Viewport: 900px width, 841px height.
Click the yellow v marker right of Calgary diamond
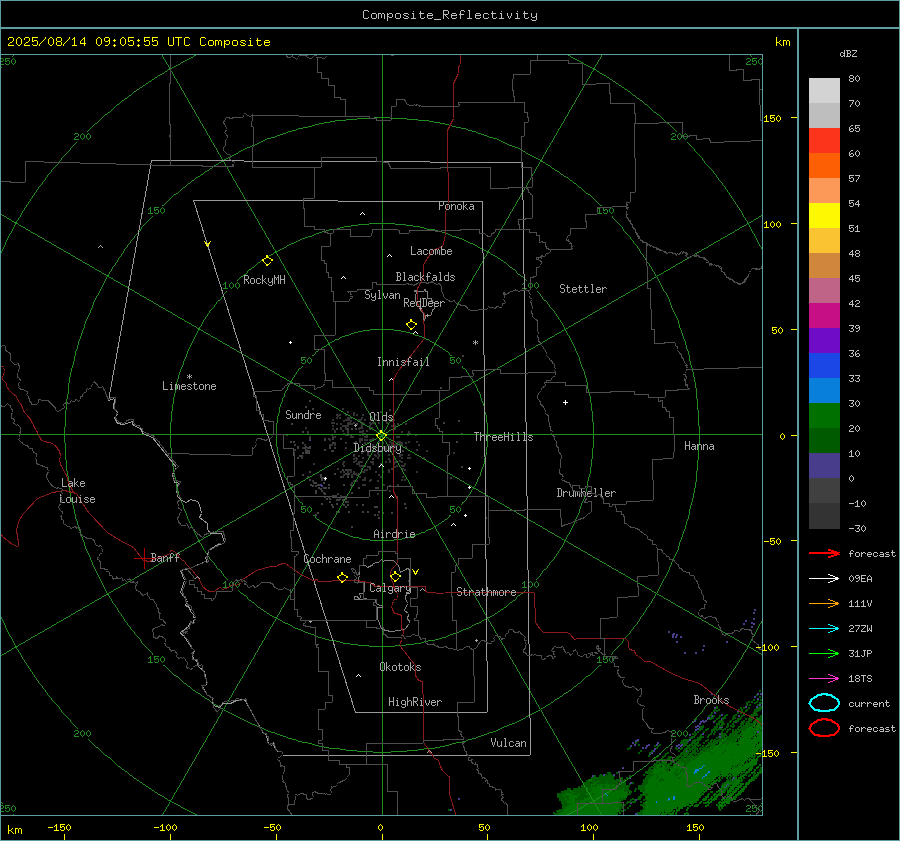[416, 572]
